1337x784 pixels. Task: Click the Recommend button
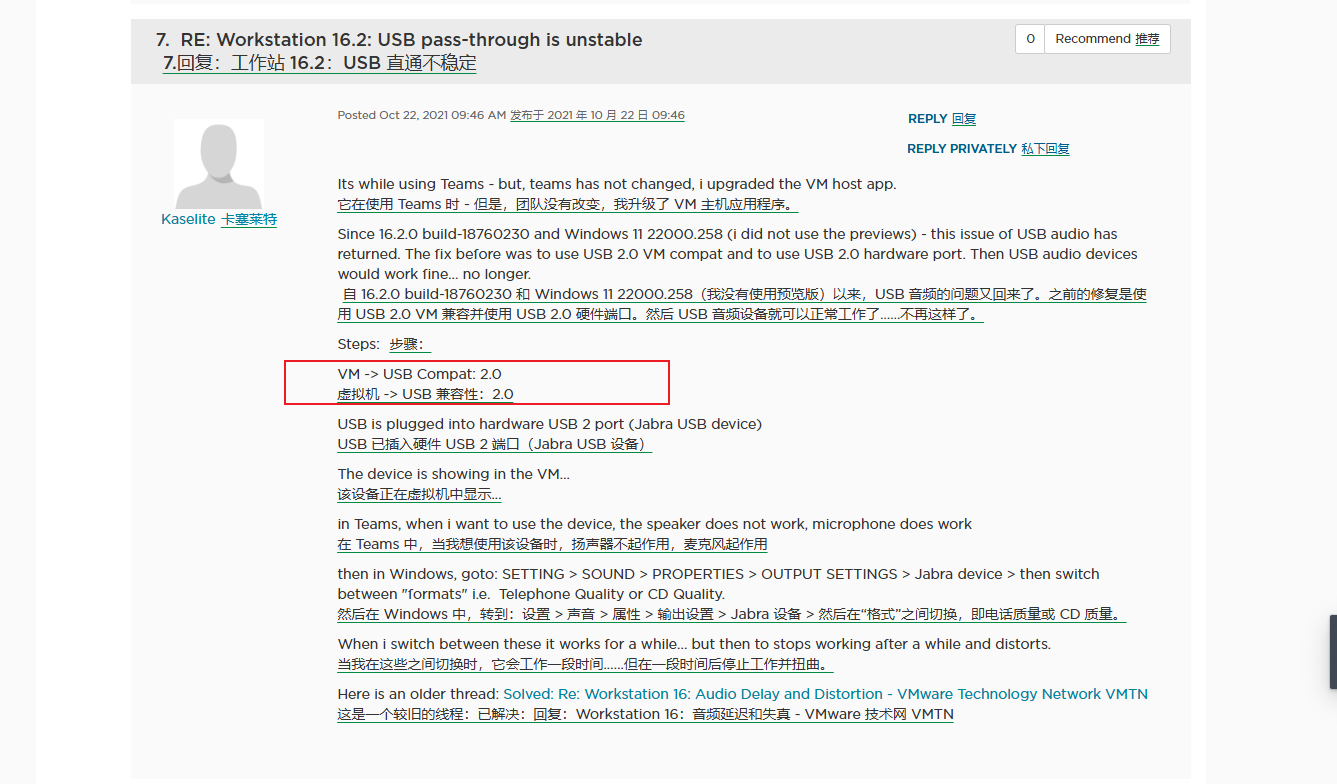[1107, 39]
